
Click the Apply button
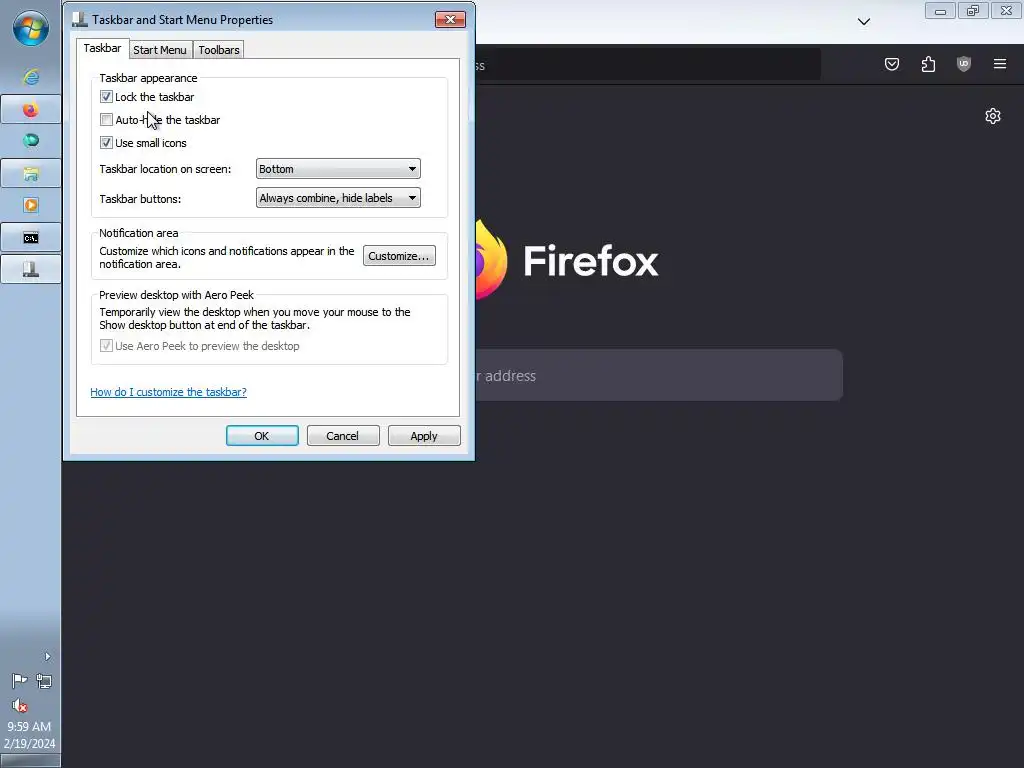(x=424, y=436)
